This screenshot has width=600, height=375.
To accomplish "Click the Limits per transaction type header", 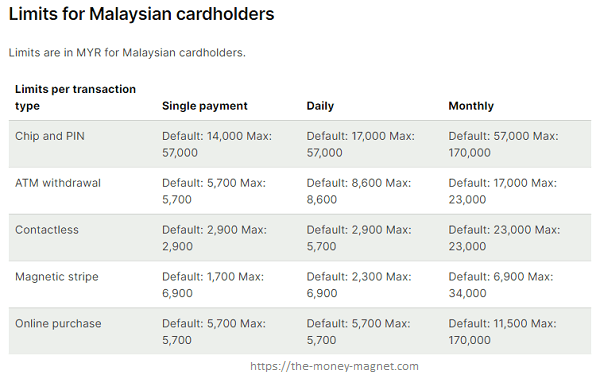I will coord(75,97).
